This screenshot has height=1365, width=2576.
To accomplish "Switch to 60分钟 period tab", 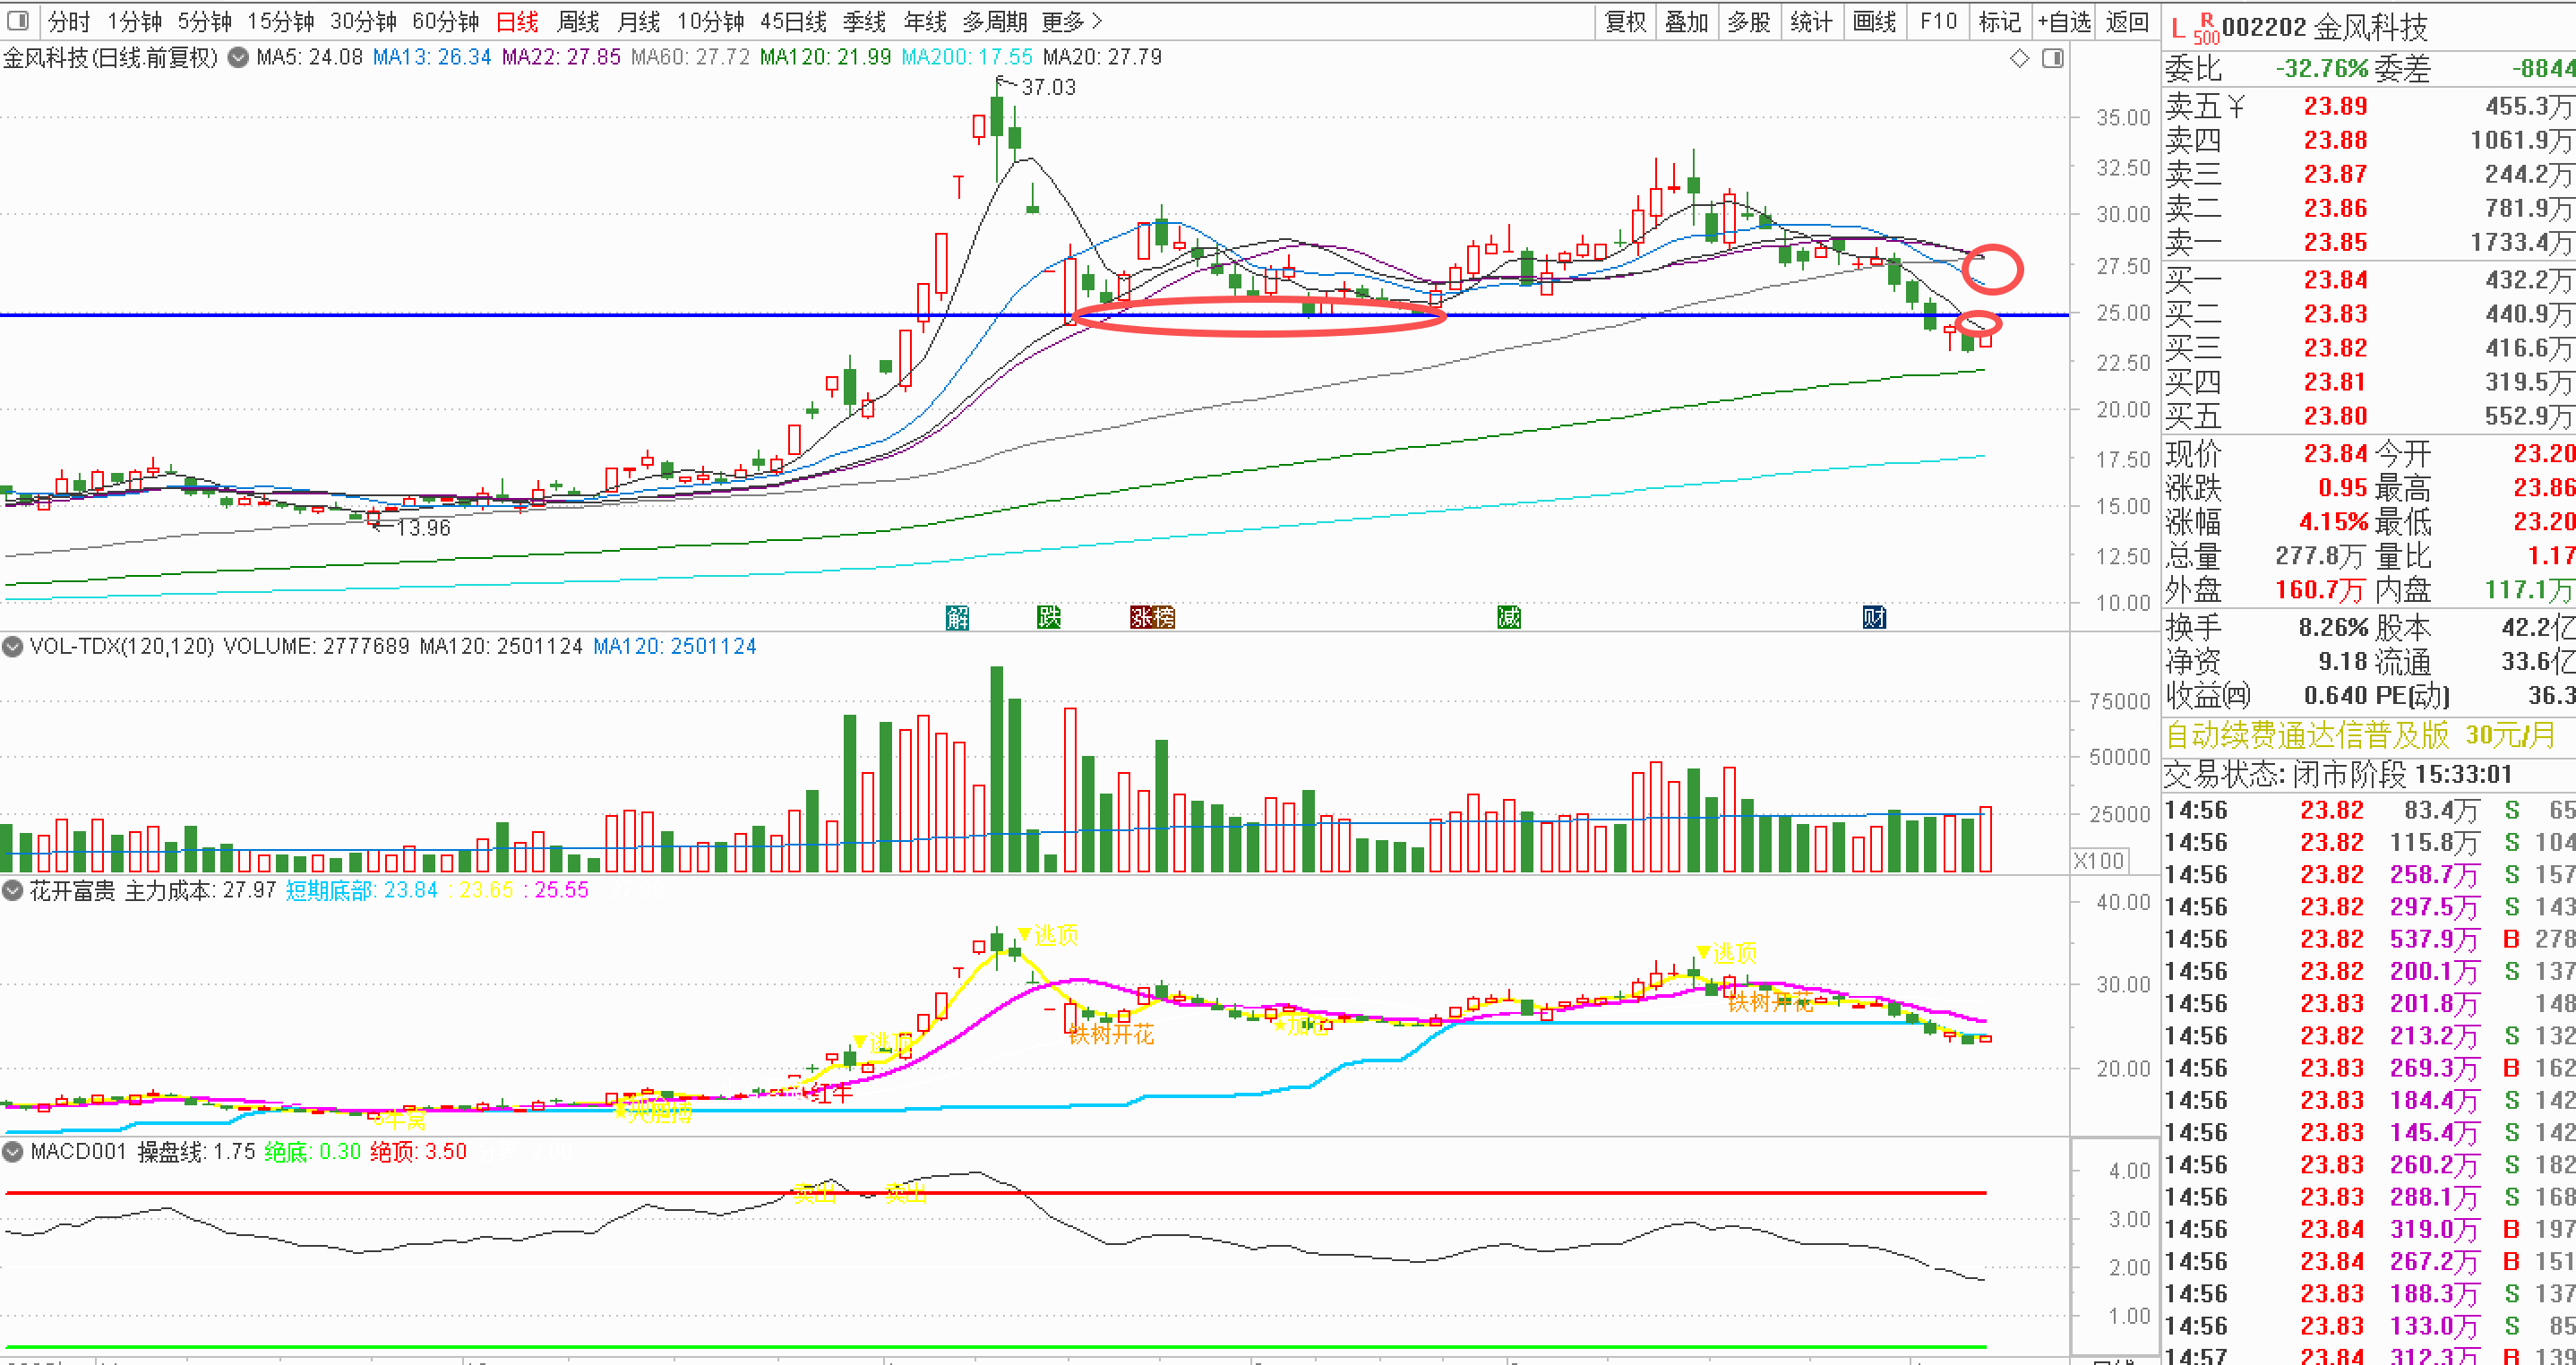I will click(445, 21).
